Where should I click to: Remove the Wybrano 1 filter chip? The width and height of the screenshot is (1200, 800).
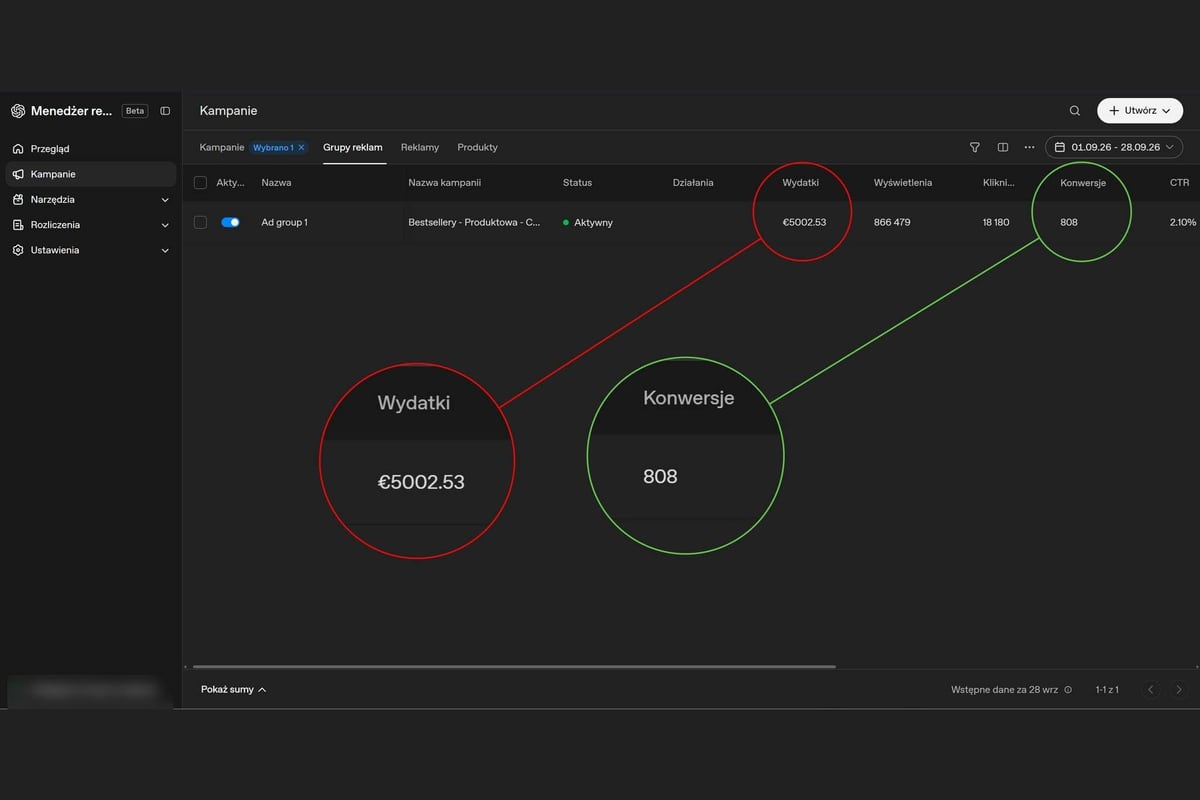click(301, 148)
